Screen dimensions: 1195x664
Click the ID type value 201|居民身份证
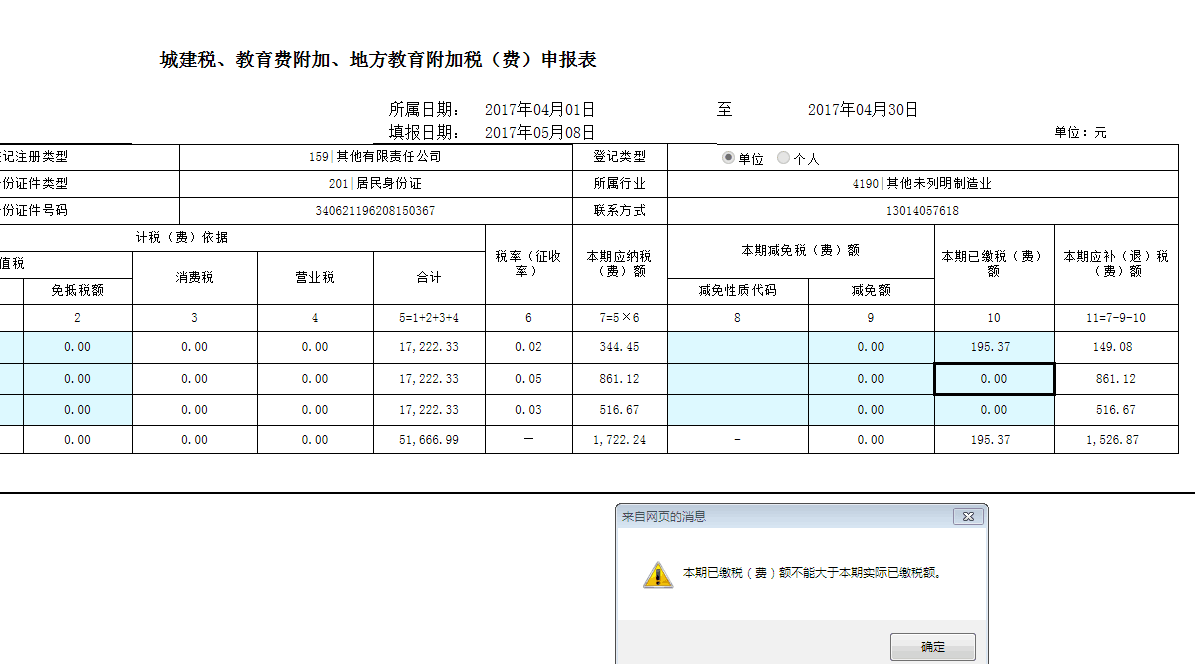click(x=375, y=184)
